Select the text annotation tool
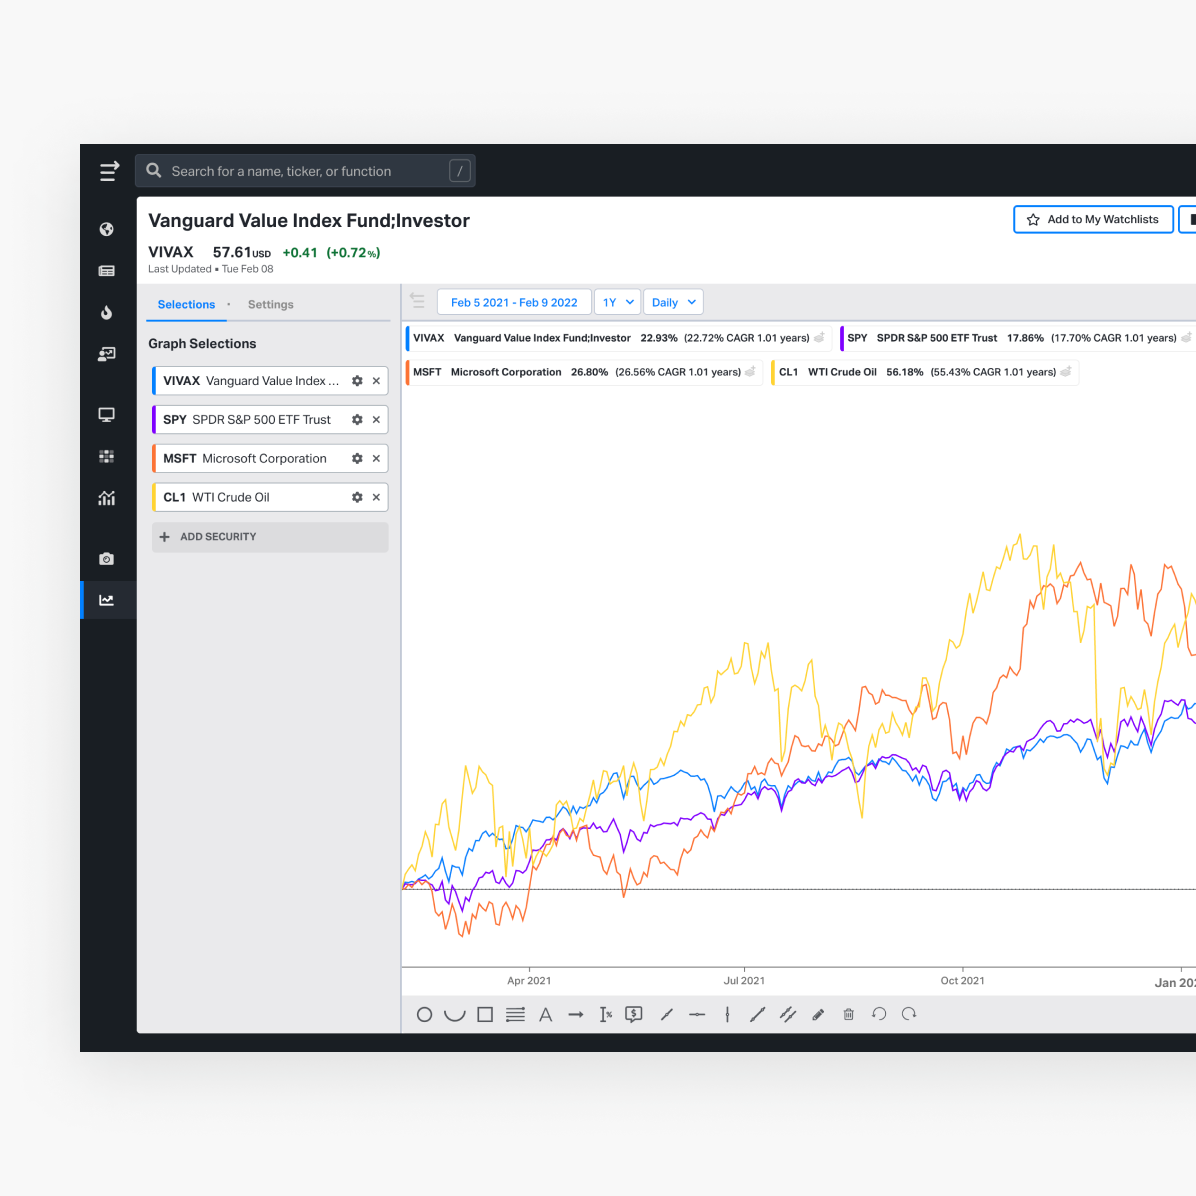1196x1196 pixels. (x=545, y=1014)
